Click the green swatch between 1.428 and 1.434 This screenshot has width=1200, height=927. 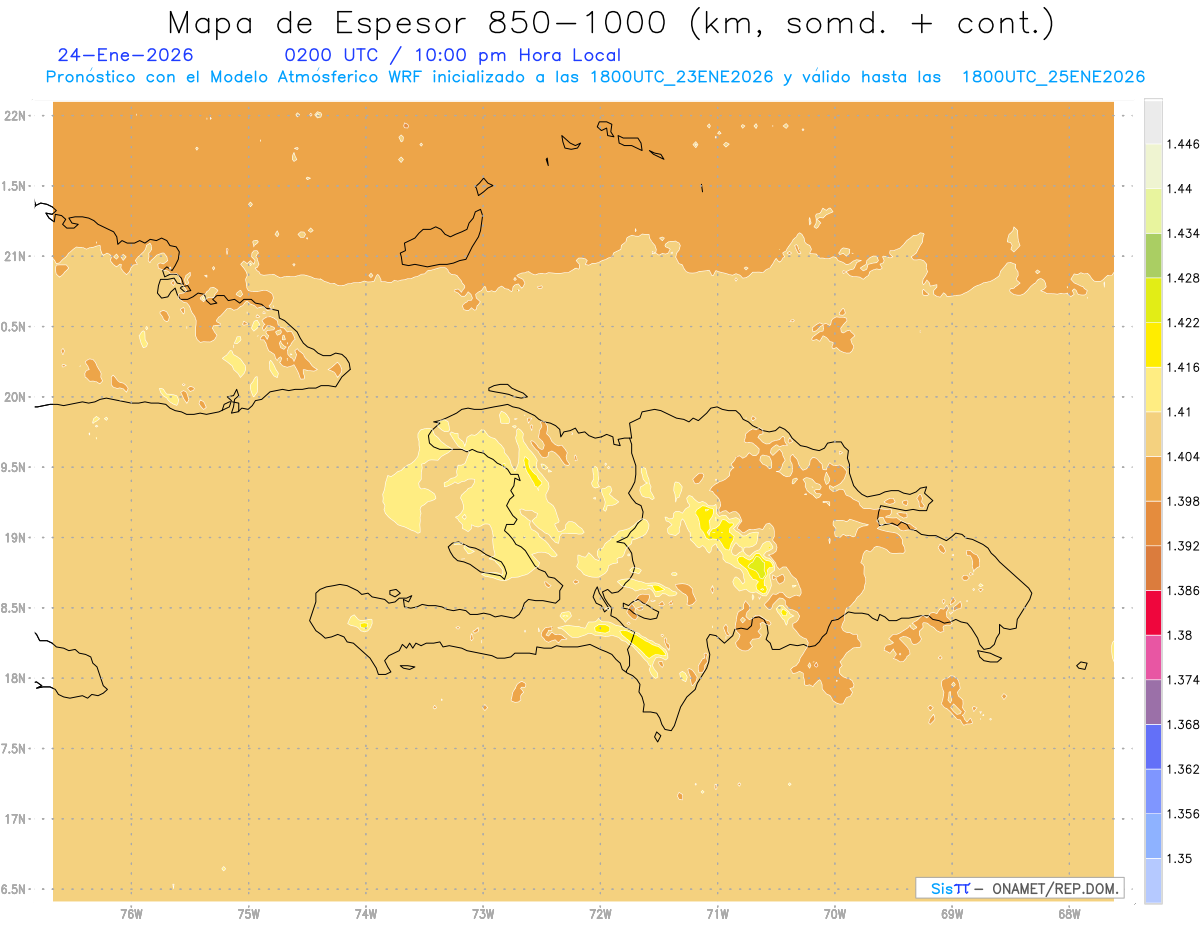(1153, 255)
